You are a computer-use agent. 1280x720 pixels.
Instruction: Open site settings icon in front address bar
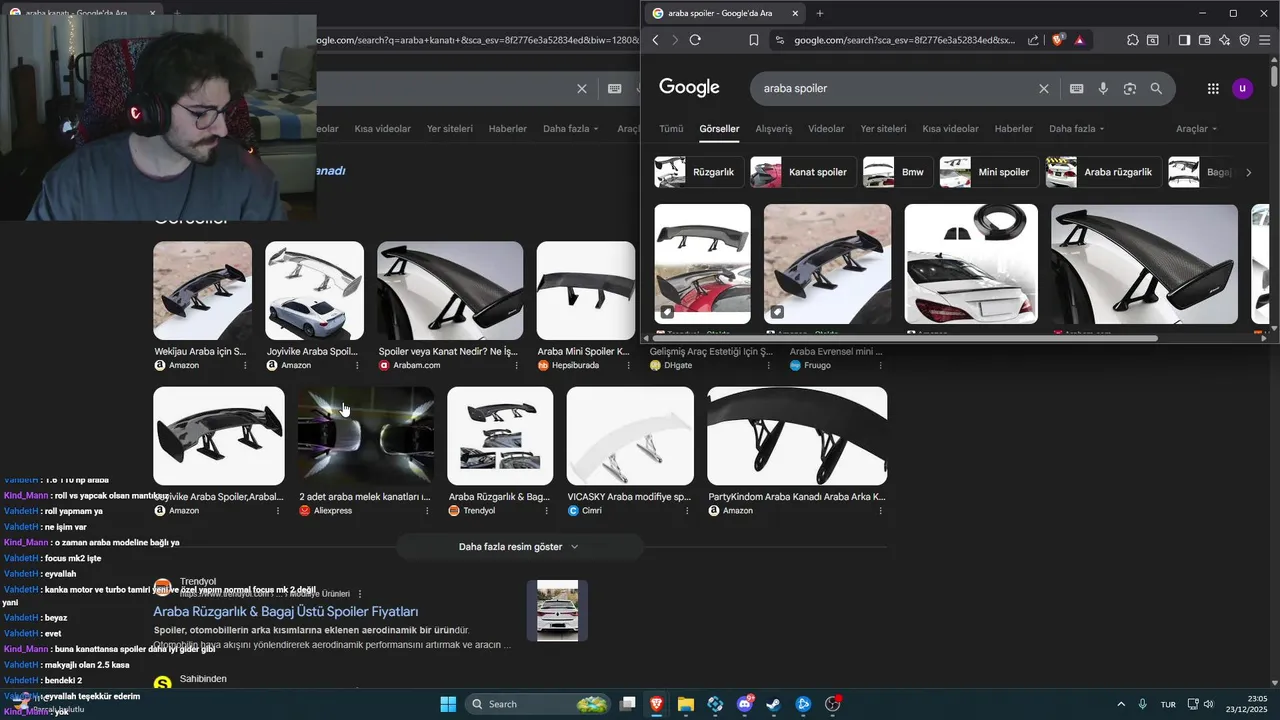780,40
